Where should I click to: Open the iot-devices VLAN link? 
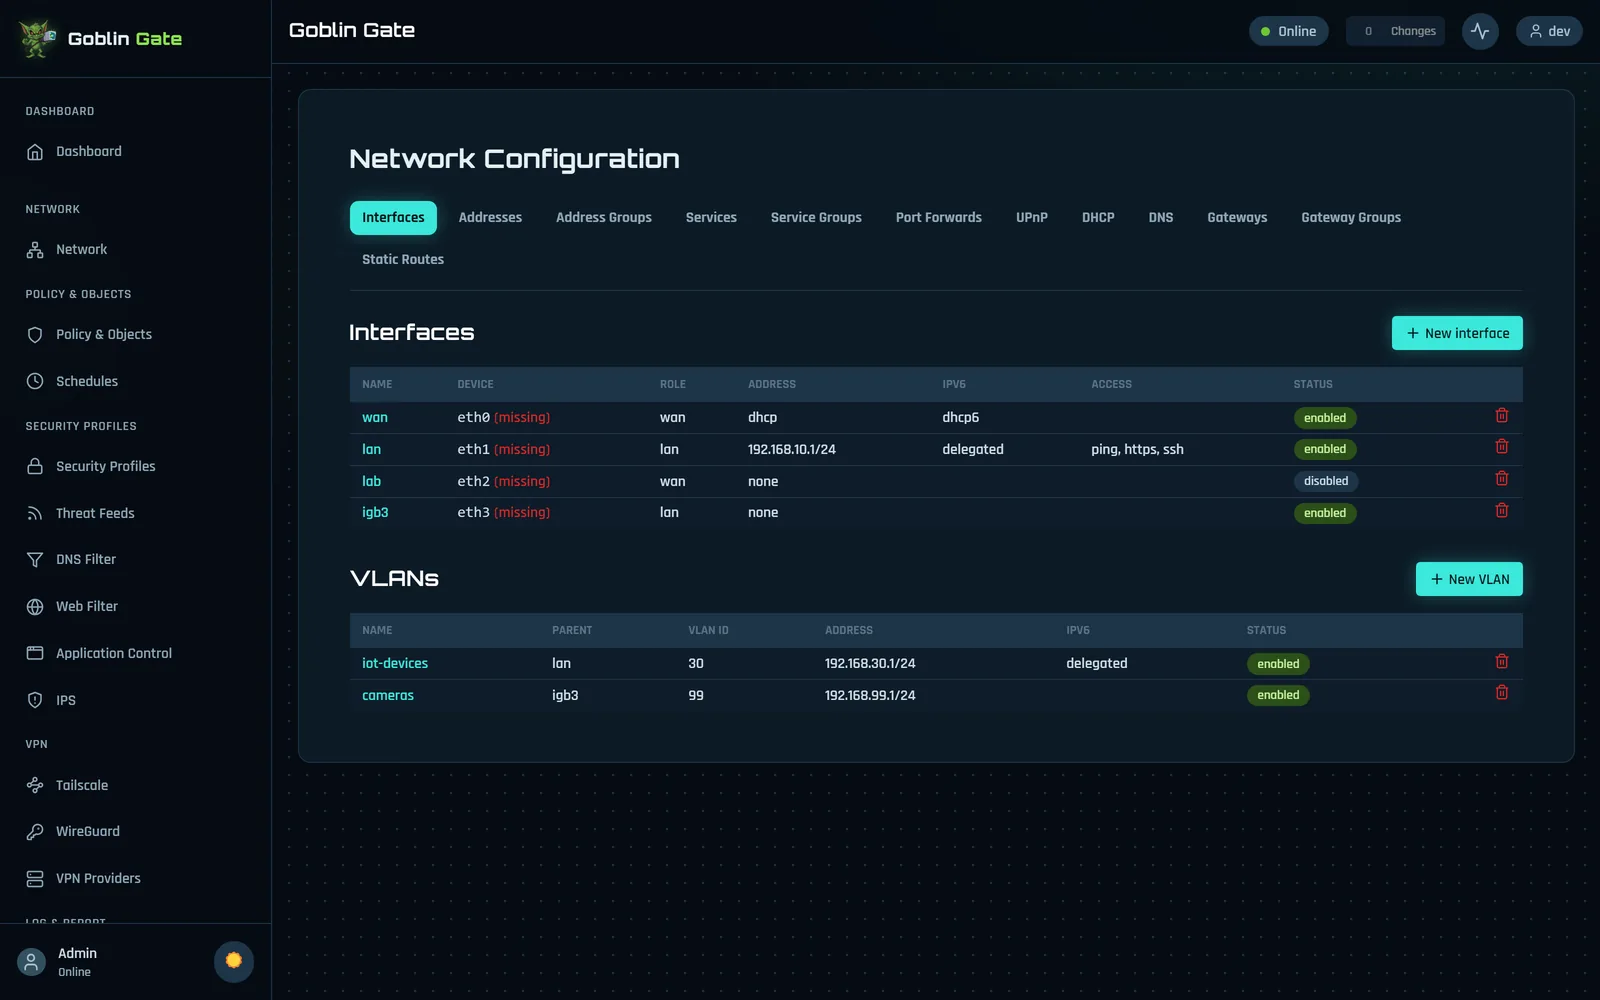coord(395,664)
